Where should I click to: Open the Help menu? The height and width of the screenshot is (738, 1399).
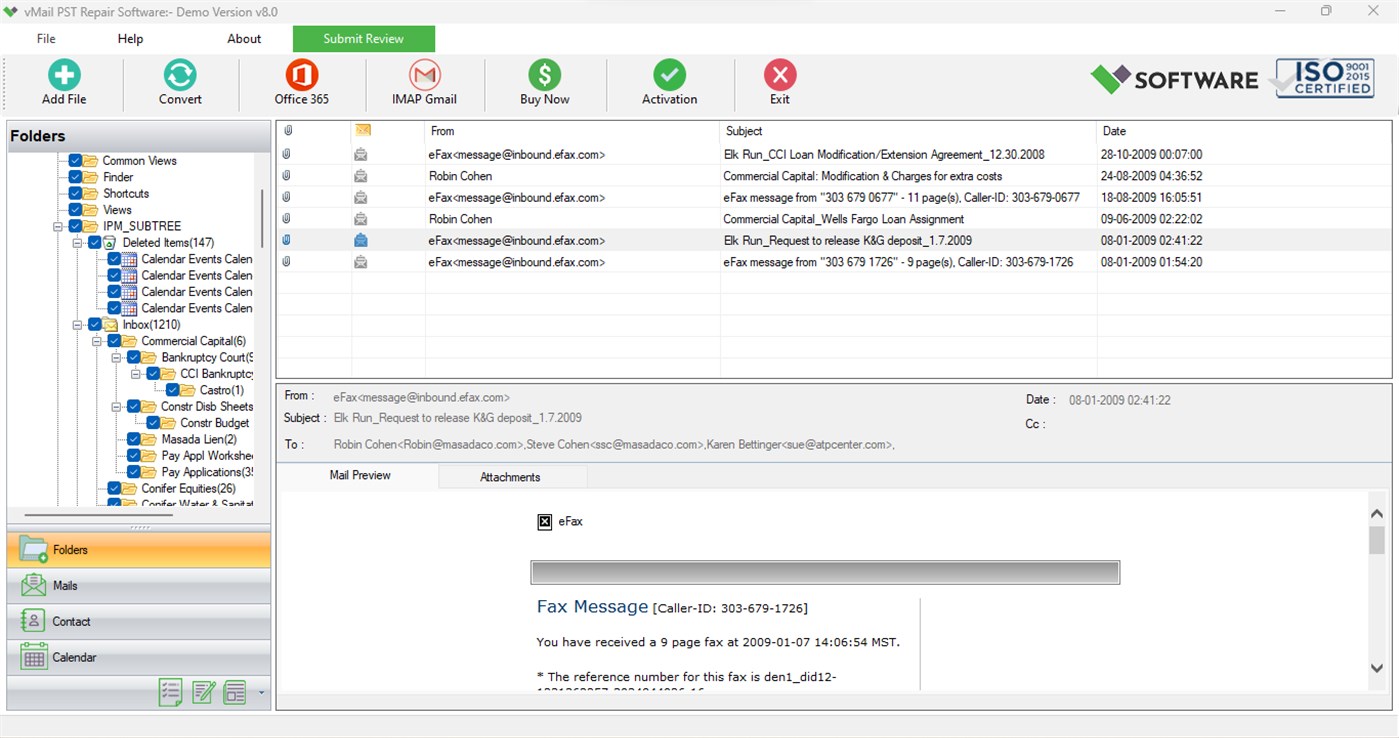(129, 38)
